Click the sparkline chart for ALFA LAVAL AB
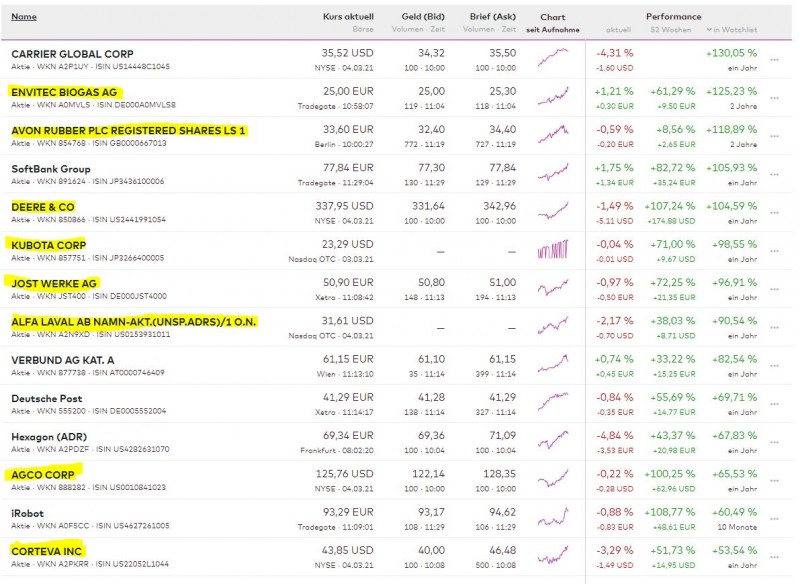The image size is (800, 584). [554, 327]
